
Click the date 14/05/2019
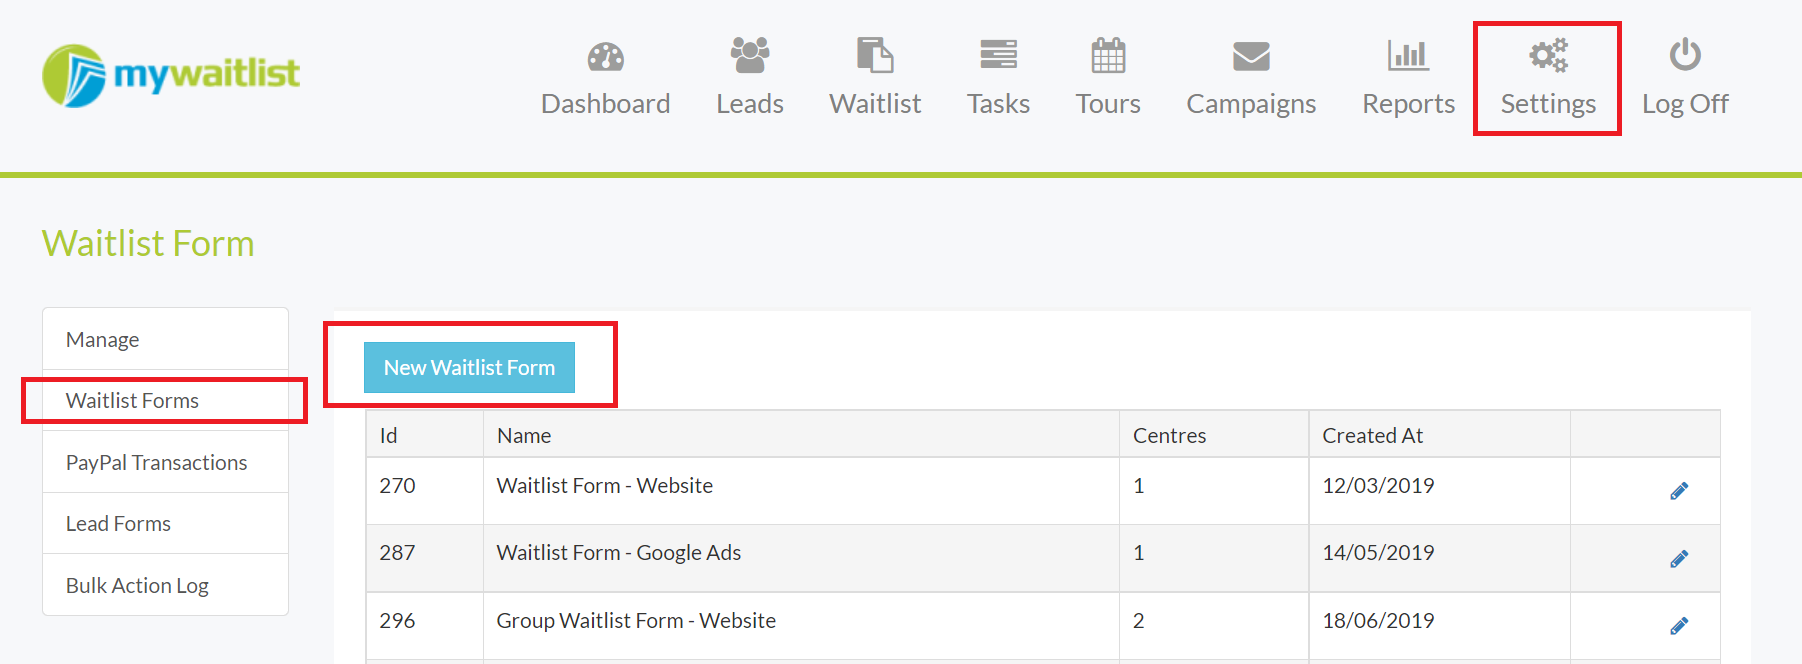1378,553
